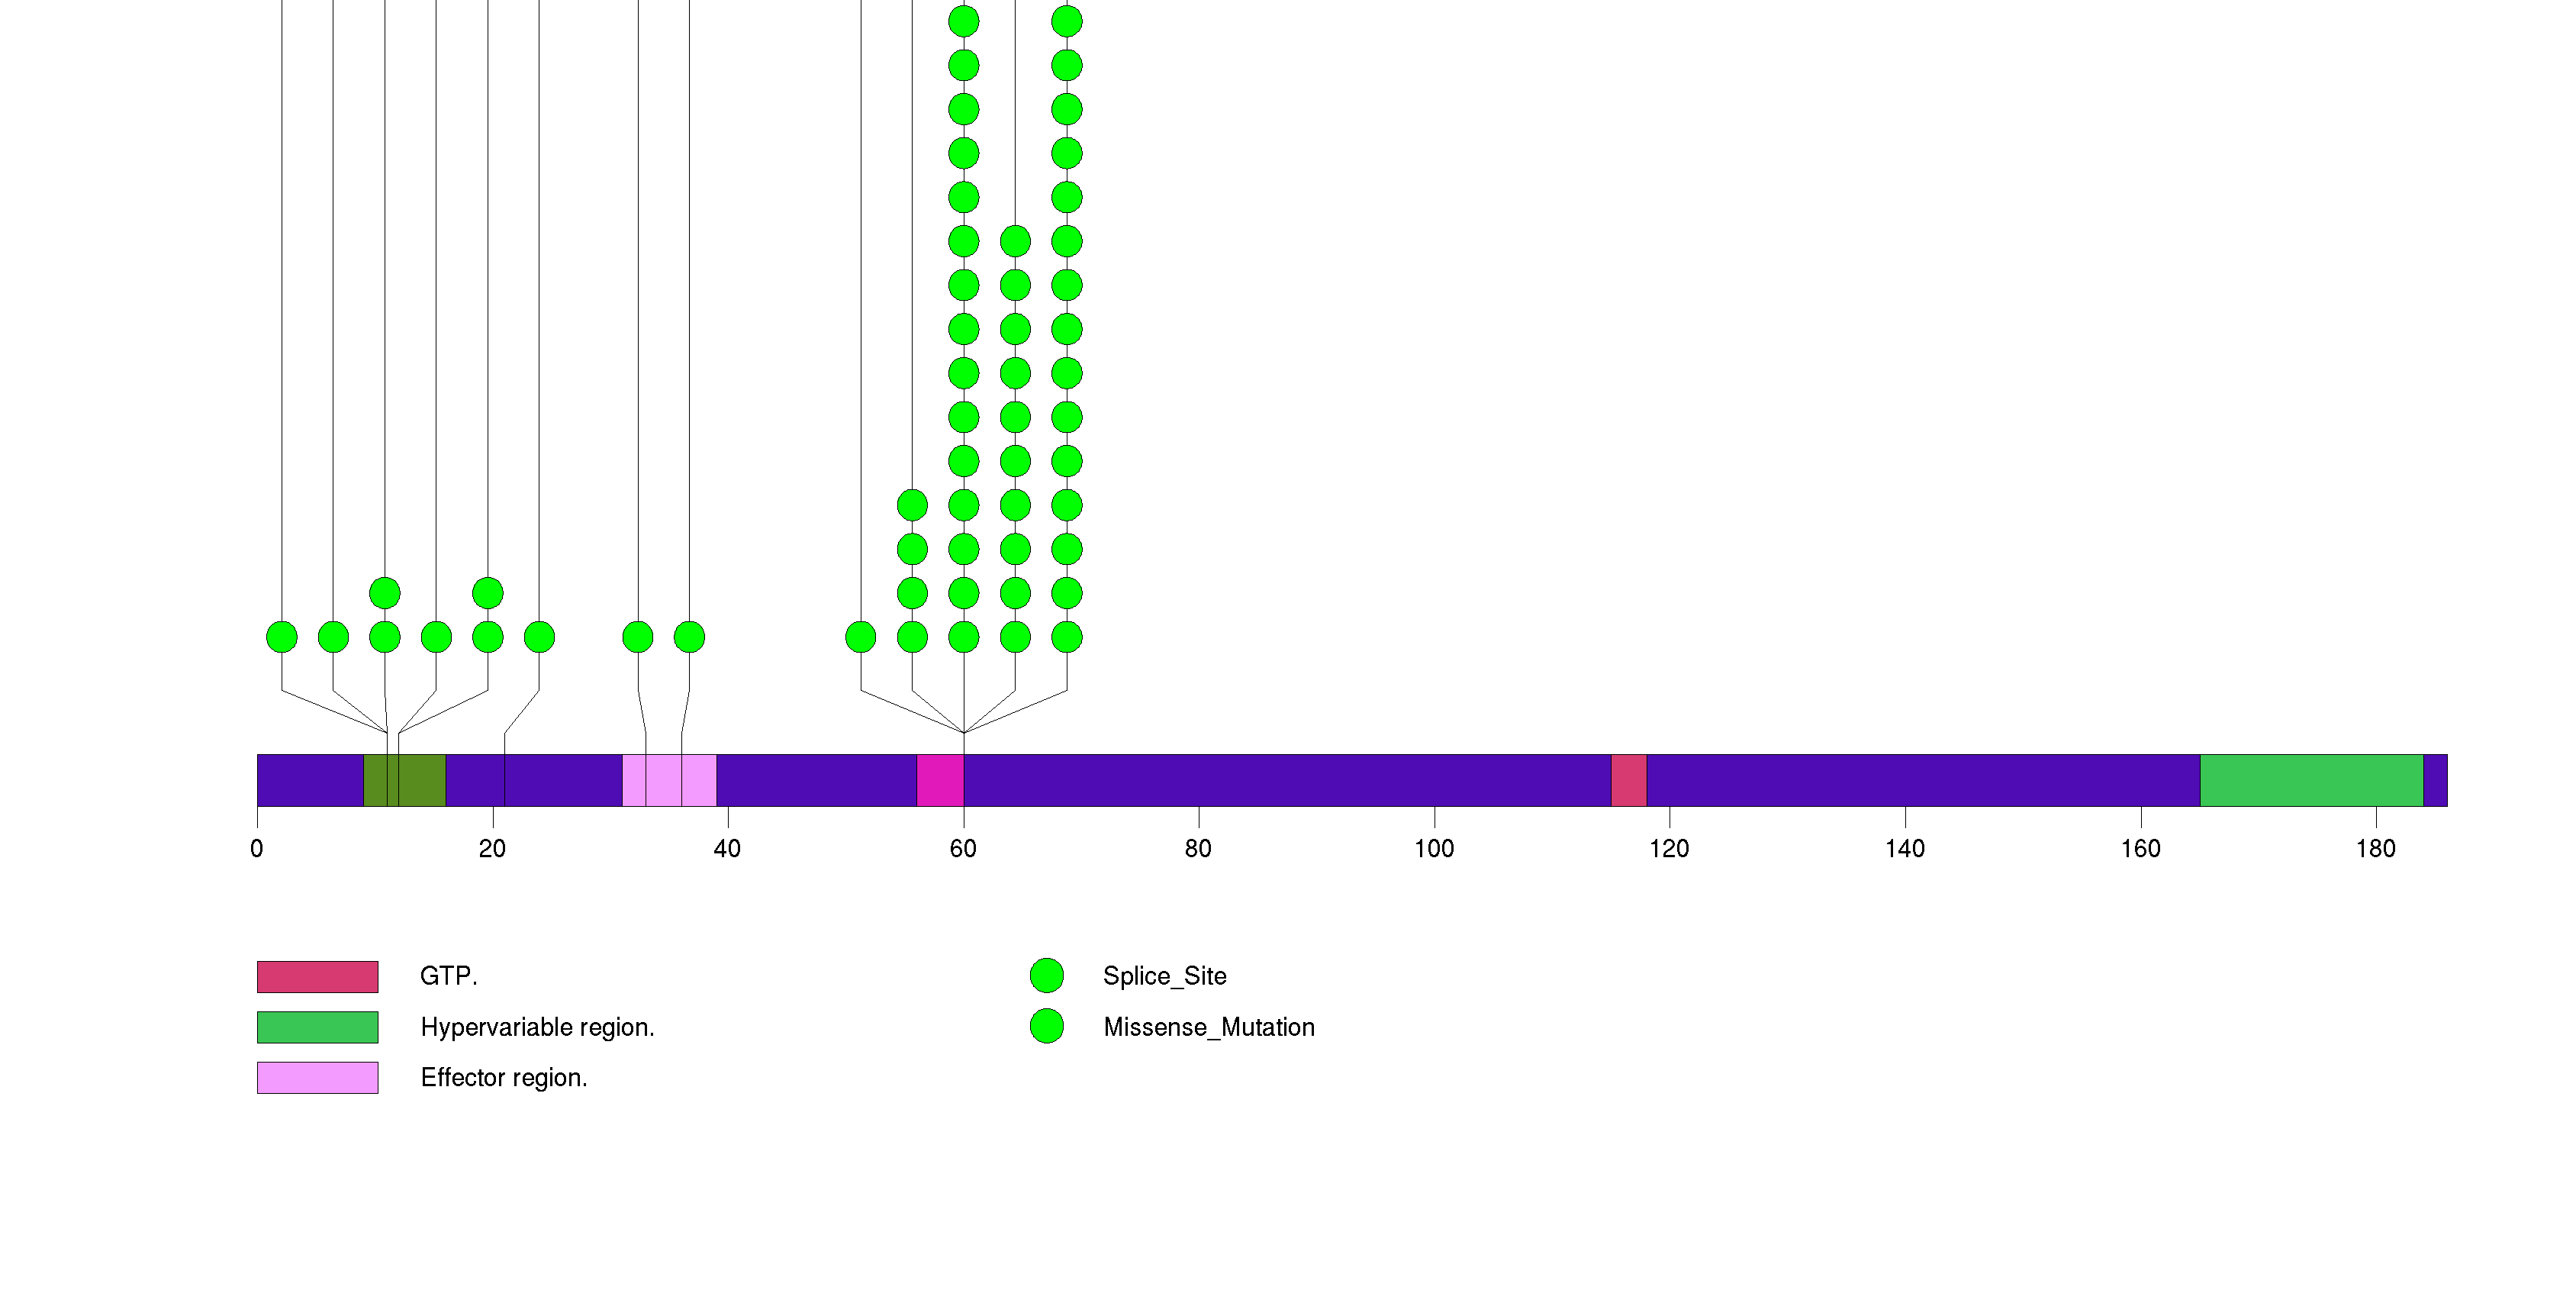Click the magenta segment just before position 60
This screenshot has height=1290, width=2576.
pos(939,780)
